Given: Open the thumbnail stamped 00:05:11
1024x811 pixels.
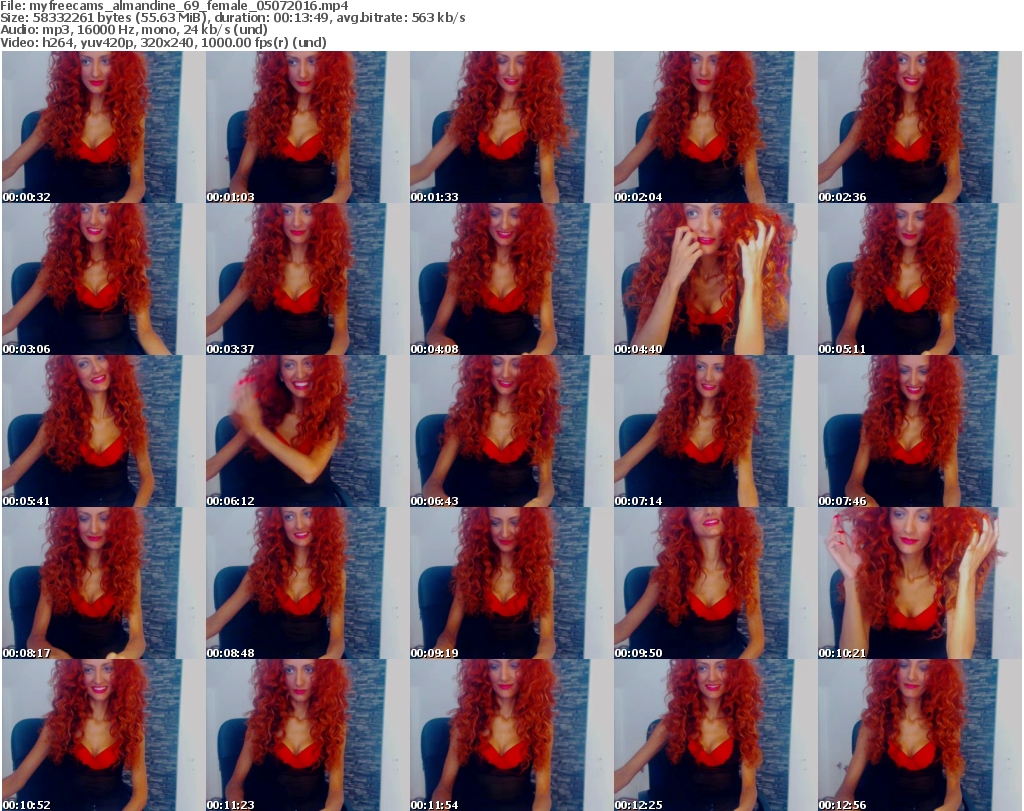Looking at the screenshot, I should pyautogui.click(x=919, y=279).
